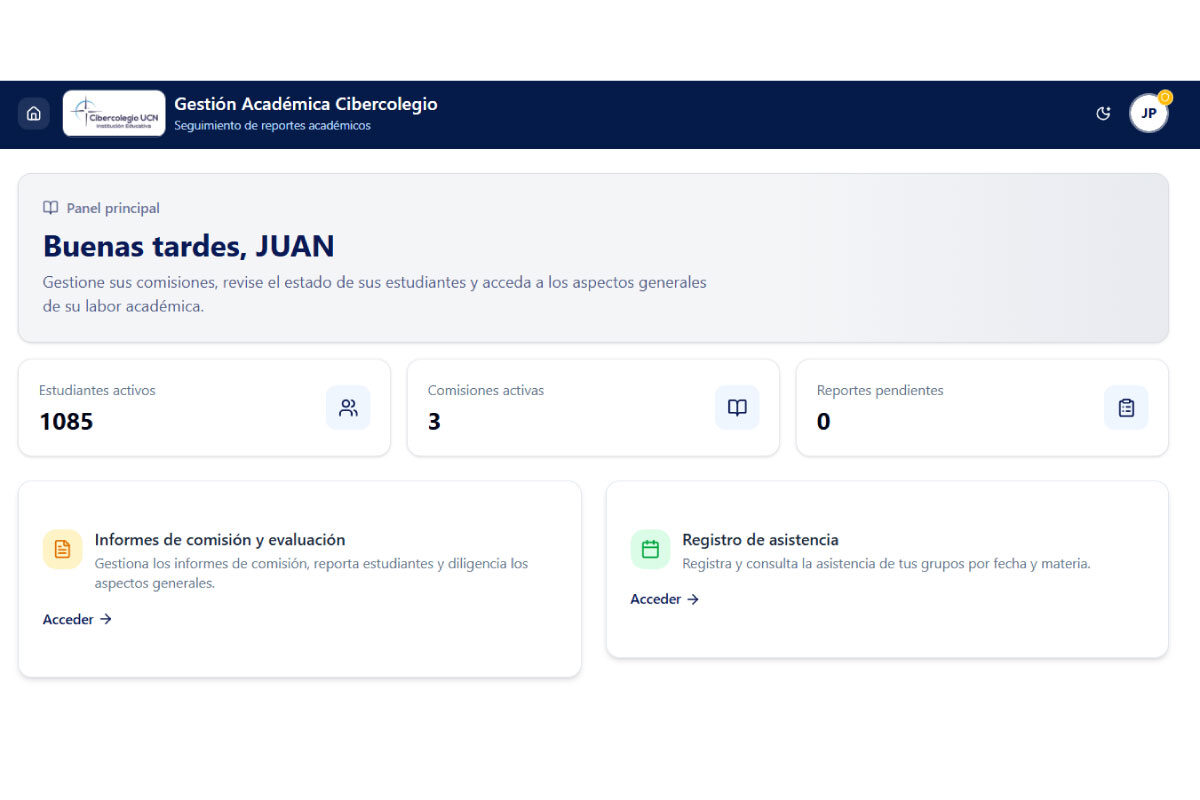This screenshot has height=800, width=1200.
Task: Open Registro de asistencia via Acceder
Action: pos(655,599)
